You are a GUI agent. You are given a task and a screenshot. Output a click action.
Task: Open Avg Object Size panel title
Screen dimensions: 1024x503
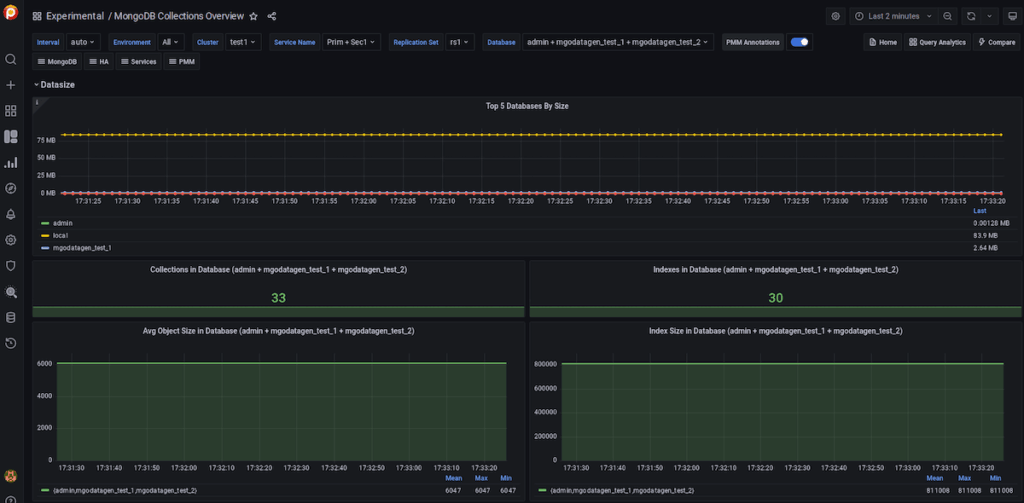point(278,331)
